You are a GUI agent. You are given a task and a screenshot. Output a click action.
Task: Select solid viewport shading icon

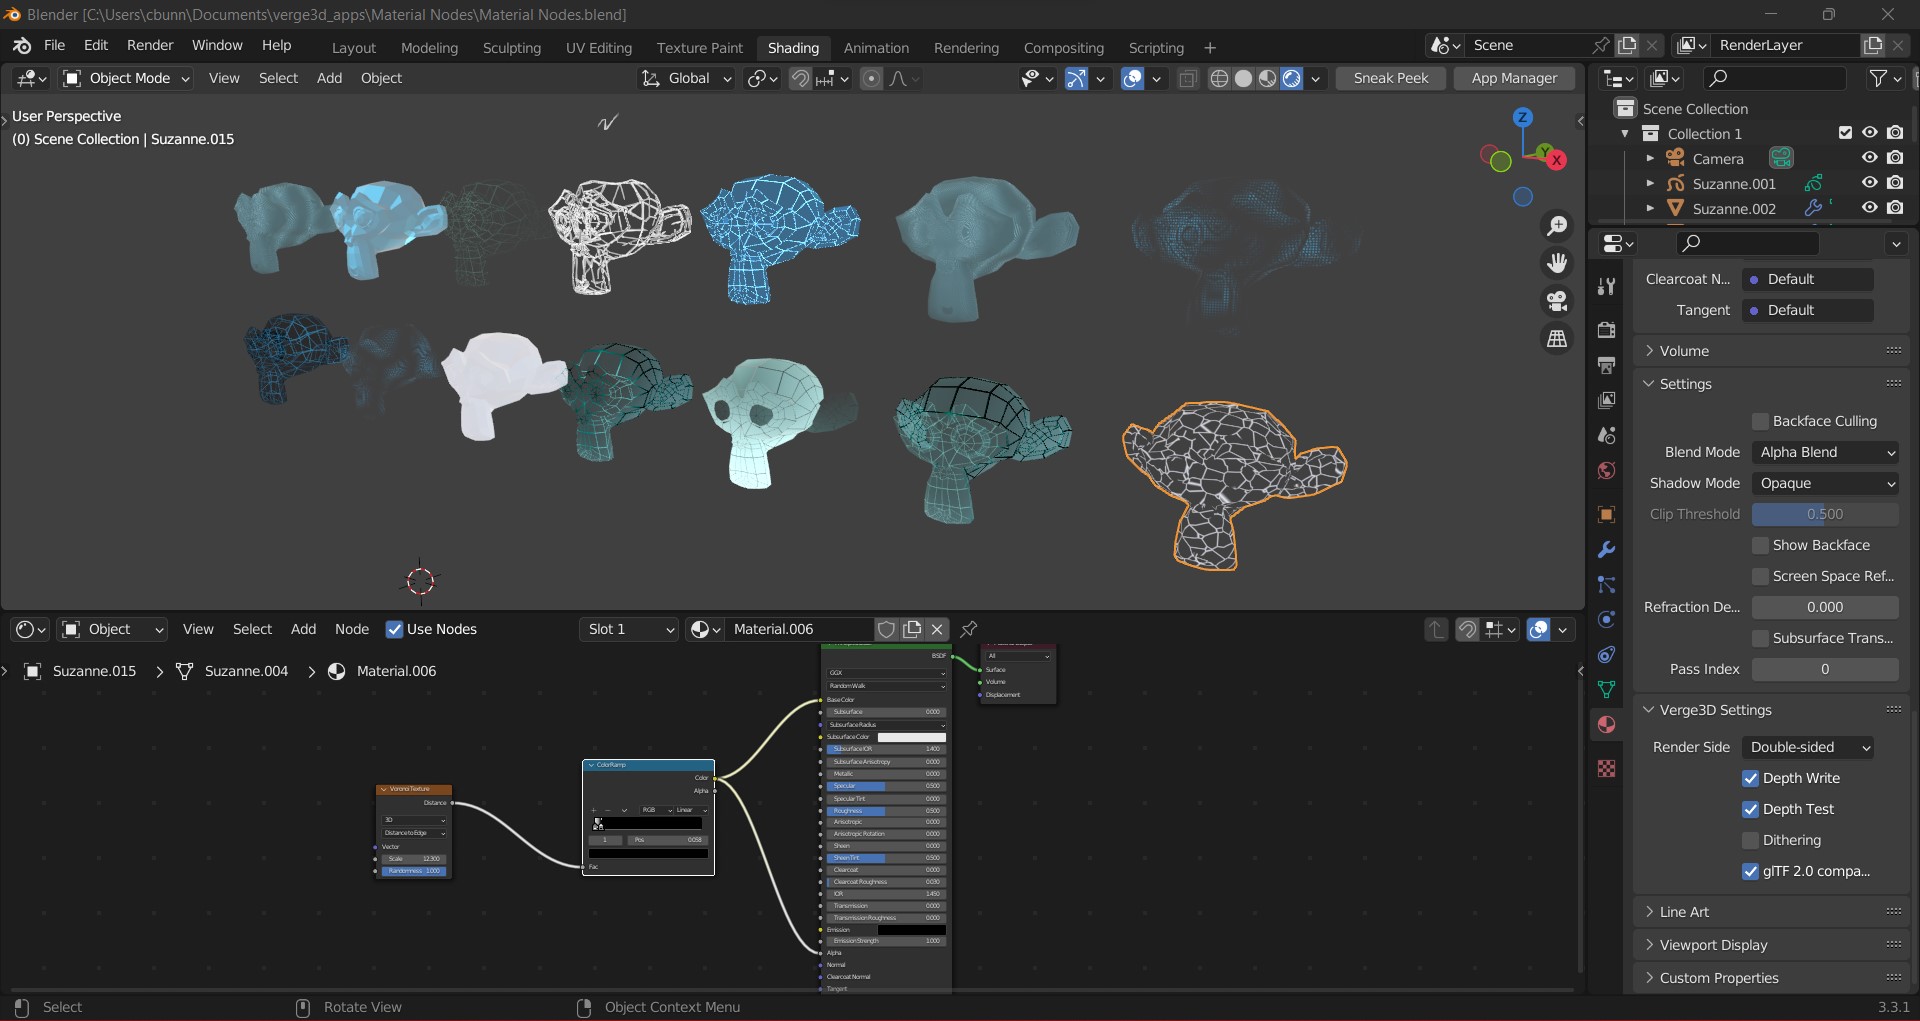tap(1243, 78)
